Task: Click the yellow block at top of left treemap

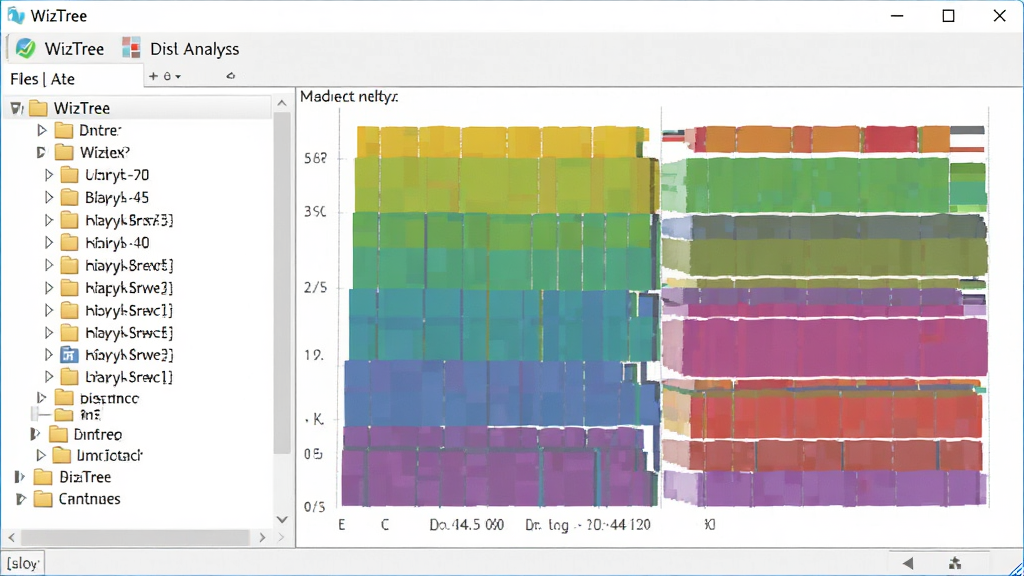Action: (x=502, y=142)
